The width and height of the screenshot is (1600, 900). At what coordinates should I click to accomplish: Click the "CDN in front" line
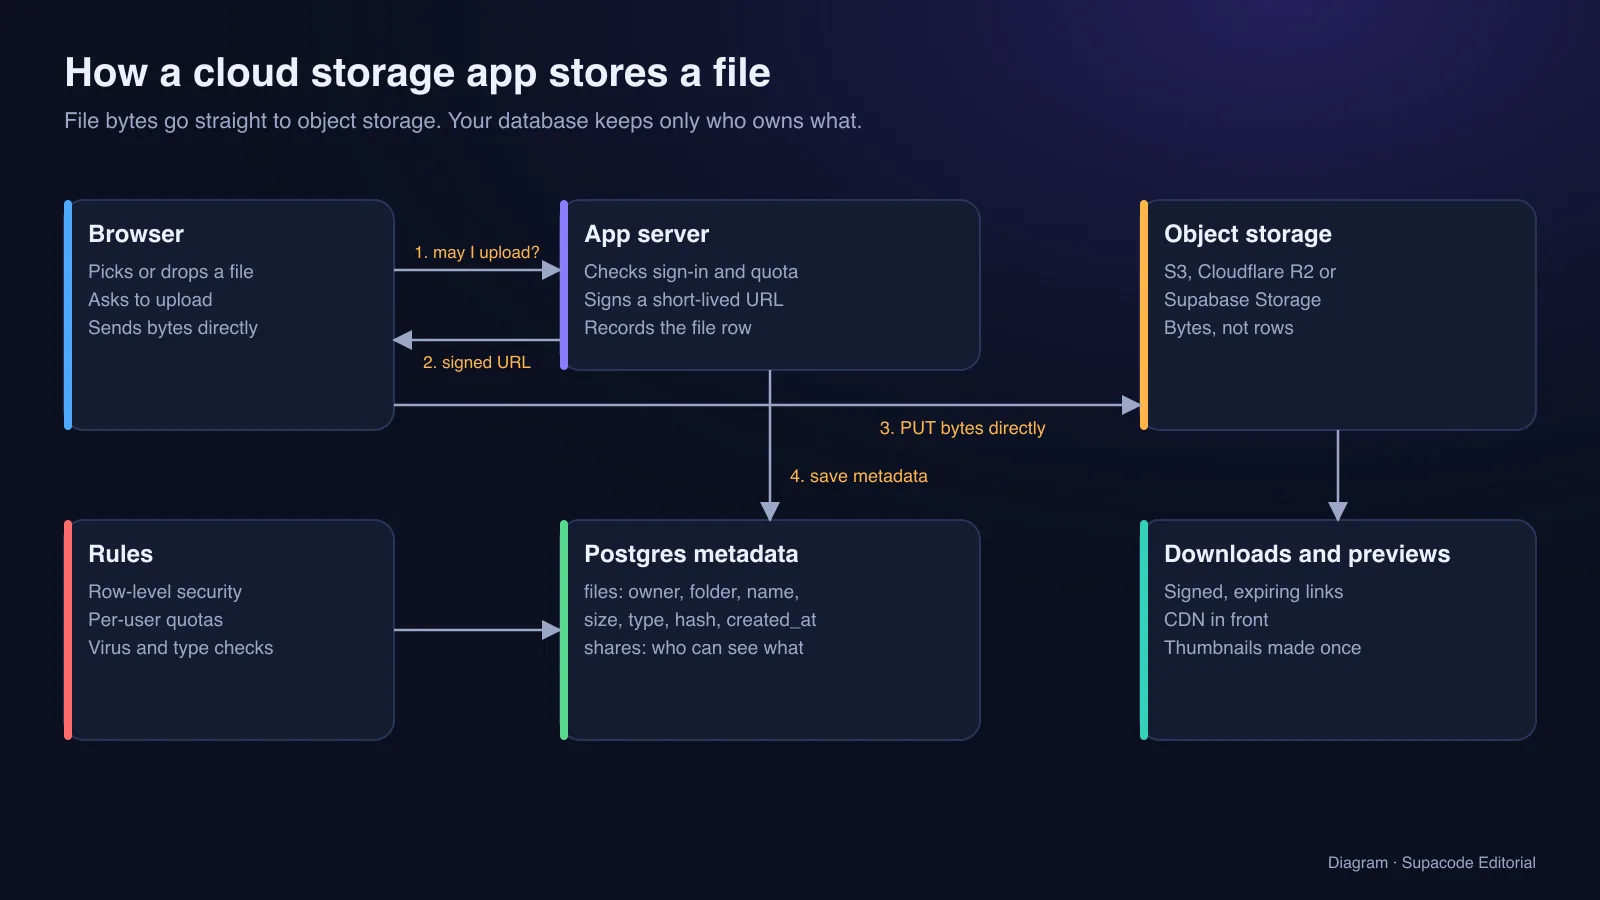[1216, 620]
